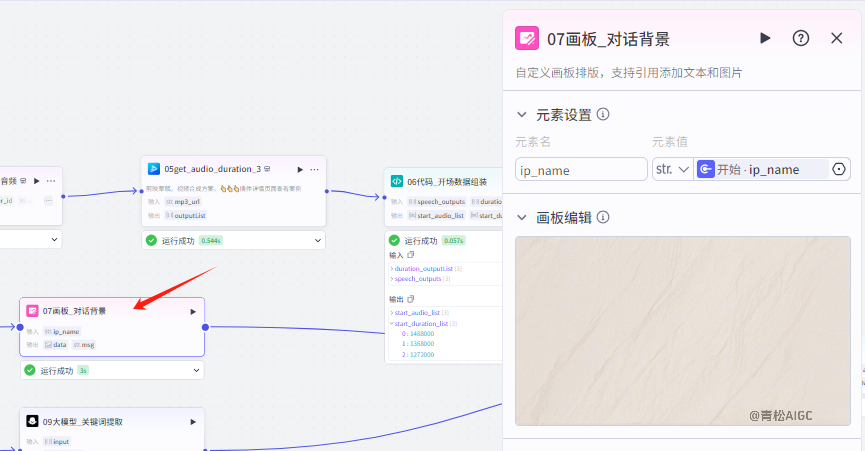865x451 pixels.
Task: Click comment icon beside 05get_audio_duration_3 title
Action: pos(267,169)
